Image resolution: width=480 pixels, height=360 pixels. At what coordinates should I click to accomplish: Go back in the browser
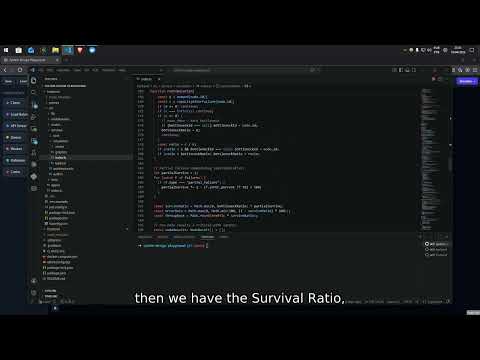click(x=5, y=70)
